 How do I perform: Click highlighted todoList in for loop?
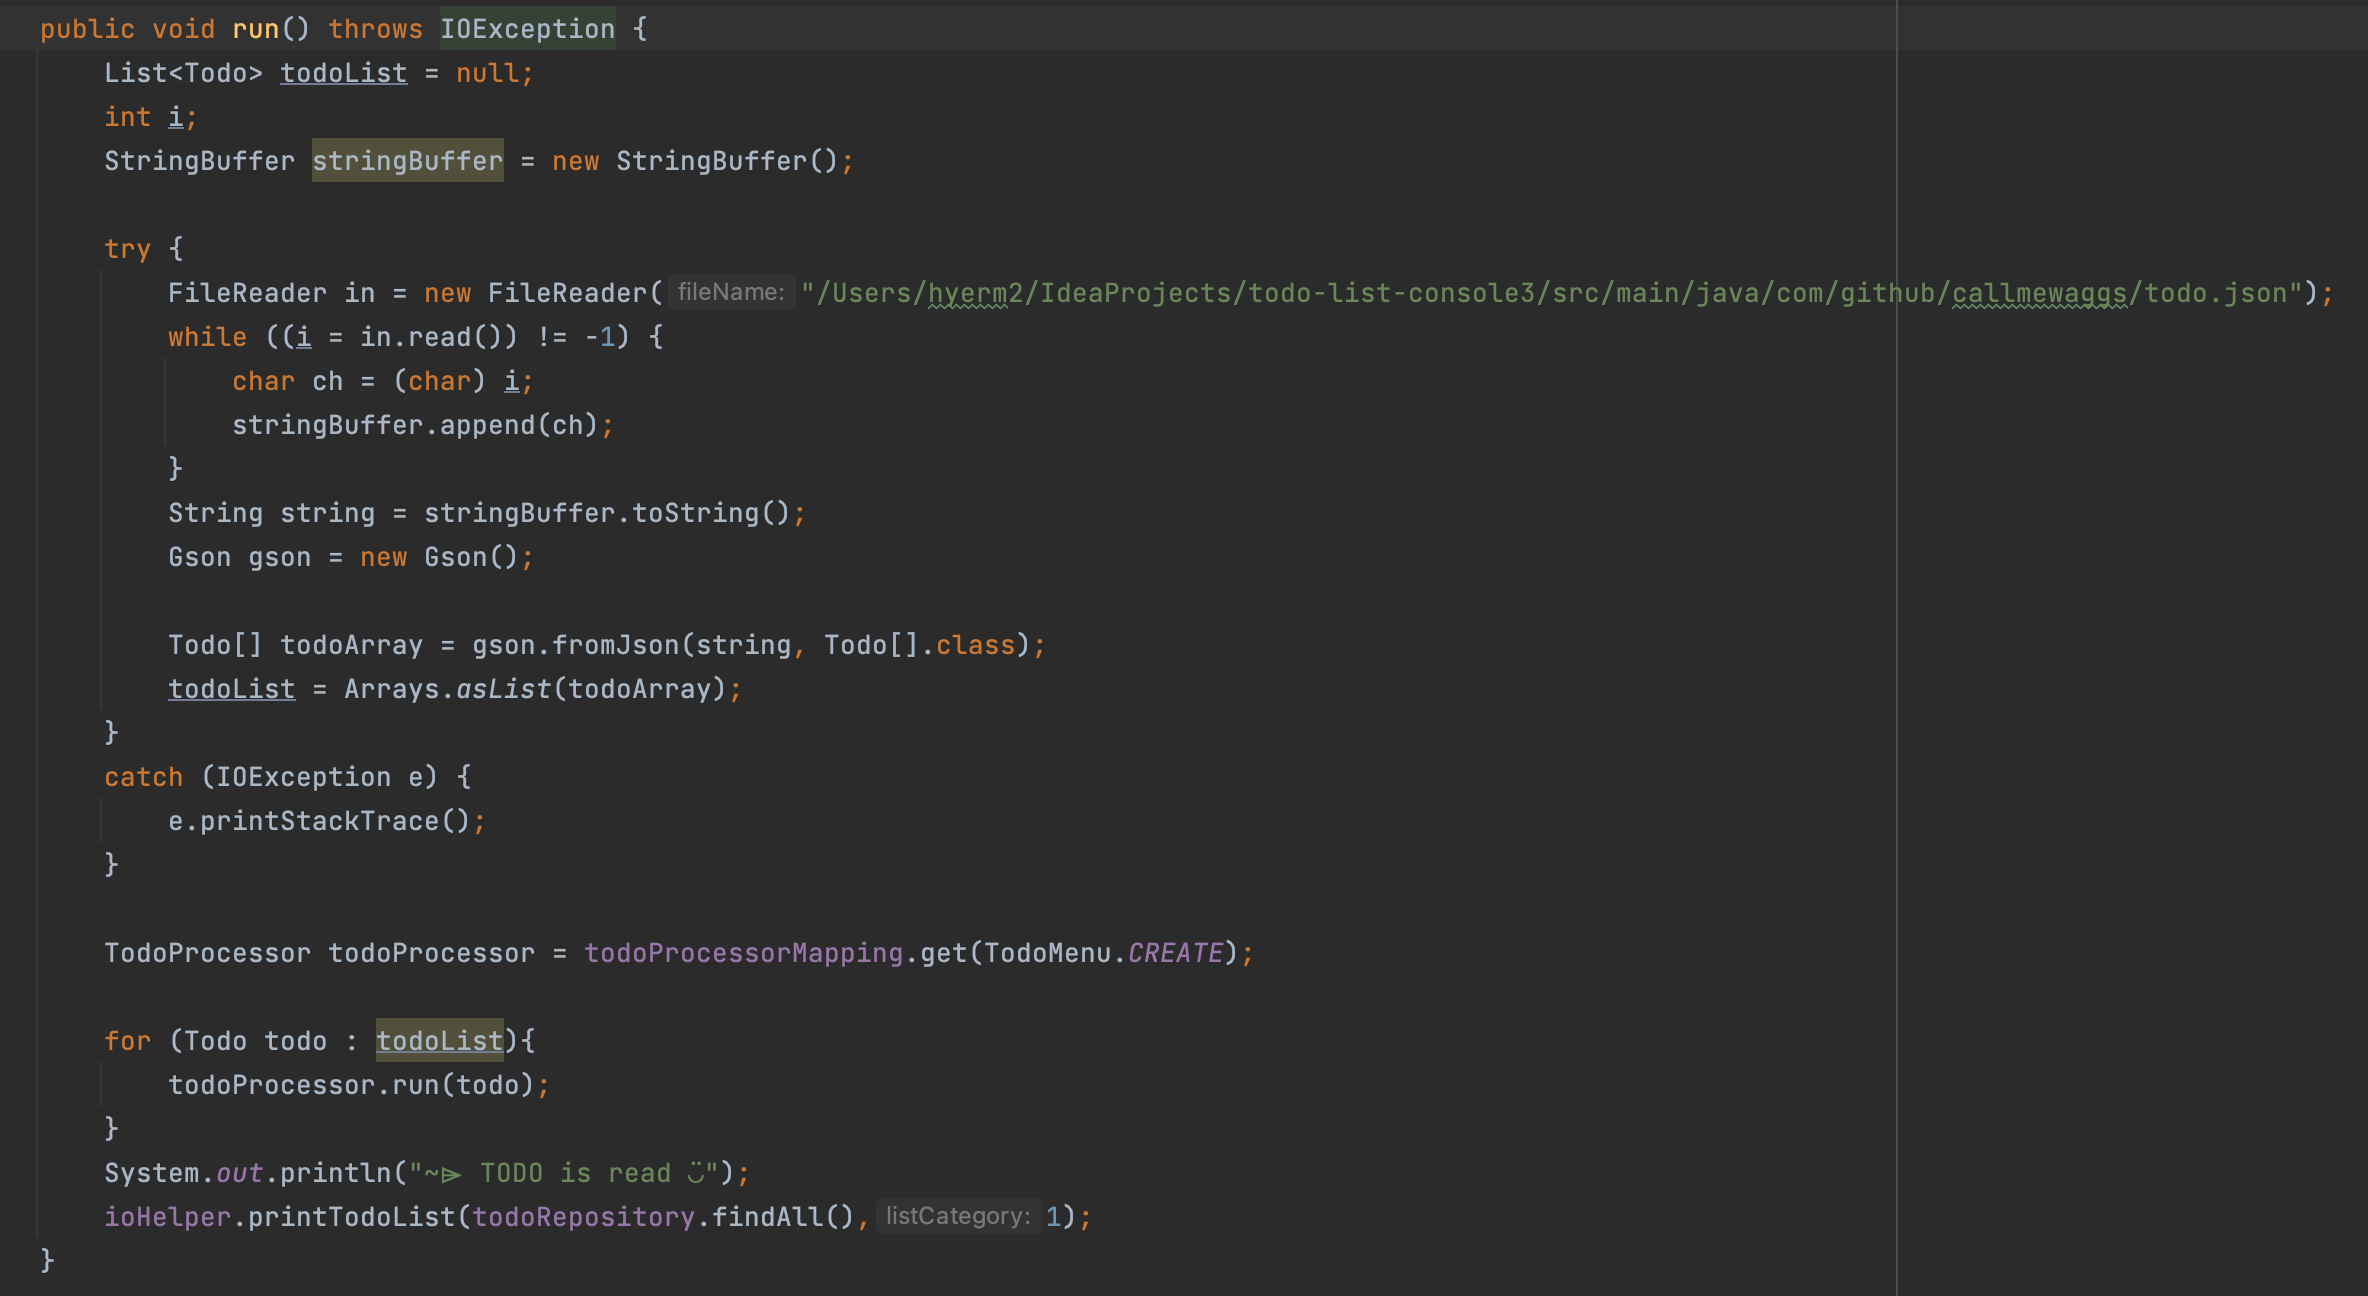[439, 1041]
